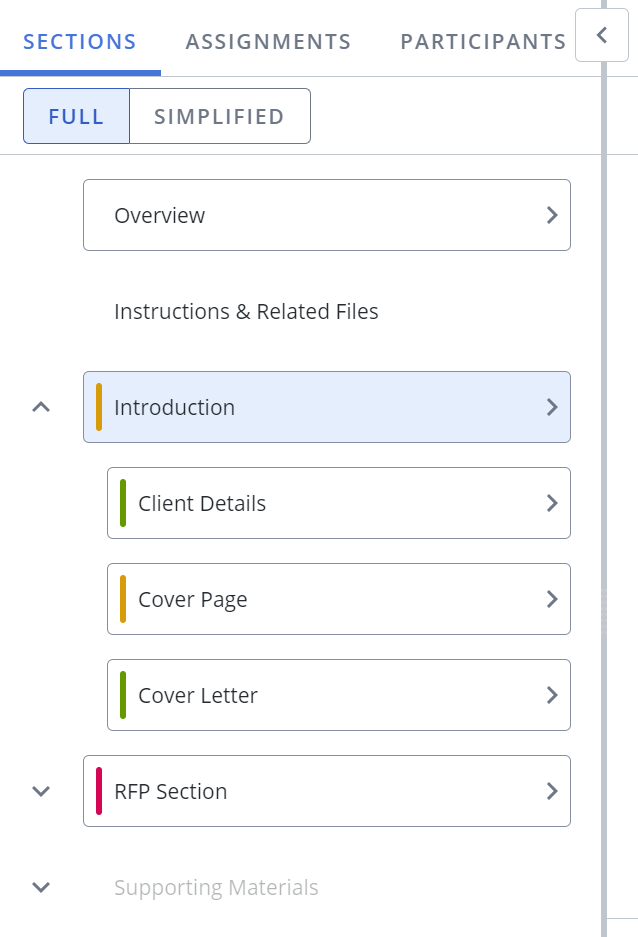
Task: Collapse the sidebar panel with left chevron
Action: pos(602,35)
